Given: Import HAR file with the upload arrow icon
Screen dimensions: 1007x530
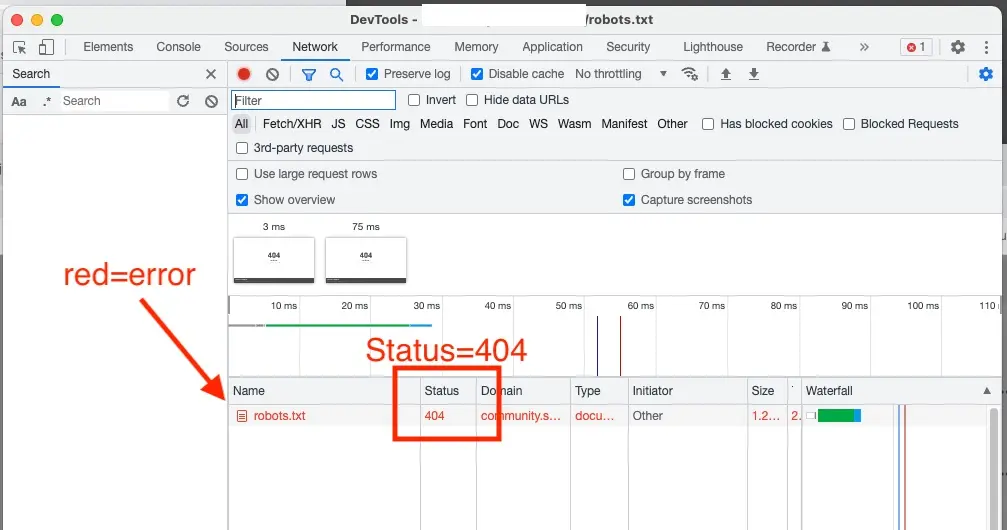Looking at the screenshot, I should point(726,74).
